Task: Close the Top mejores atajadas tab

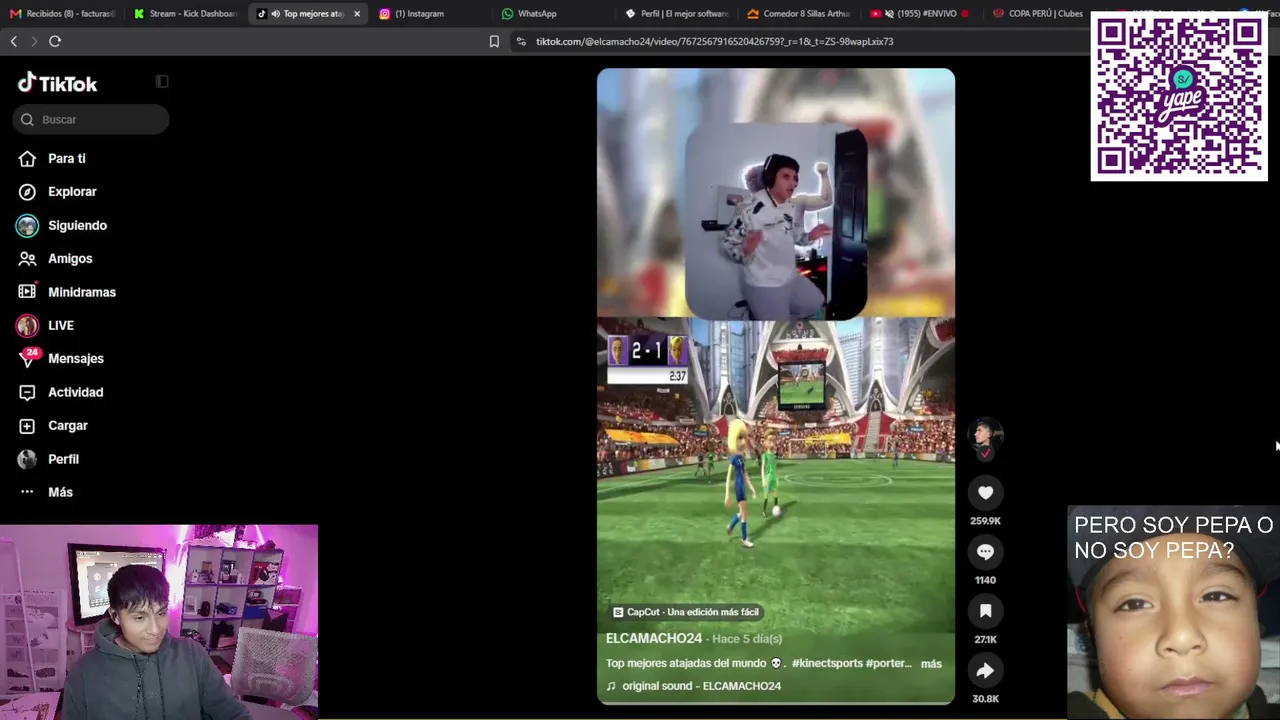Action: [x=357, y=14]
